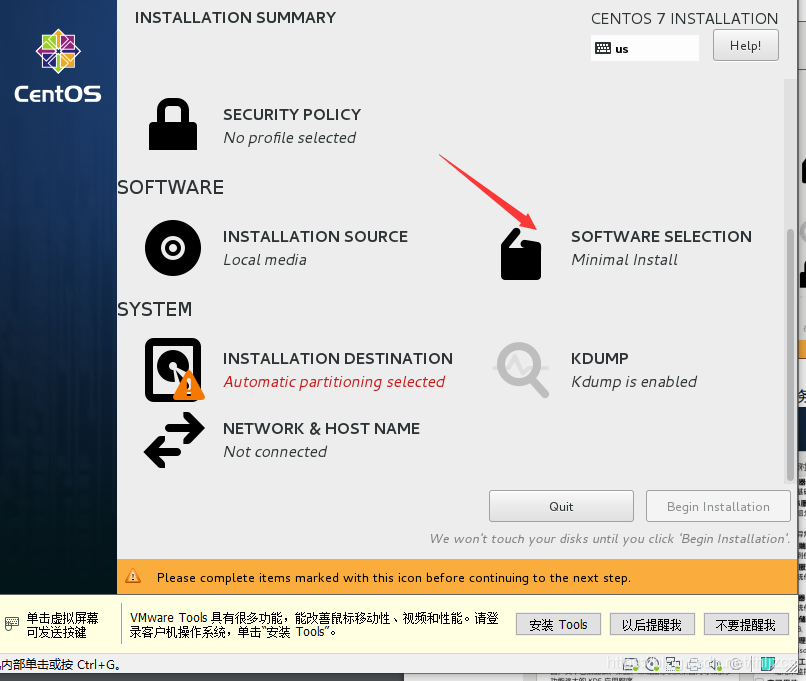Click the keyboard layout icon next to us

[x=602, y=48]
